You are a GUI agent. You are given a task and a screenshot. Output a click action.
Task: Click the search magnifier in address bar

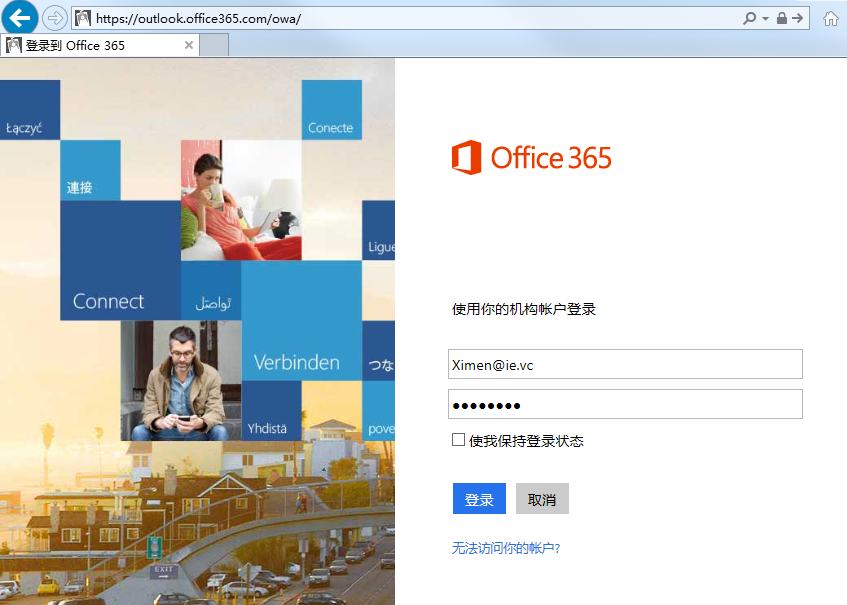point(750,18)
